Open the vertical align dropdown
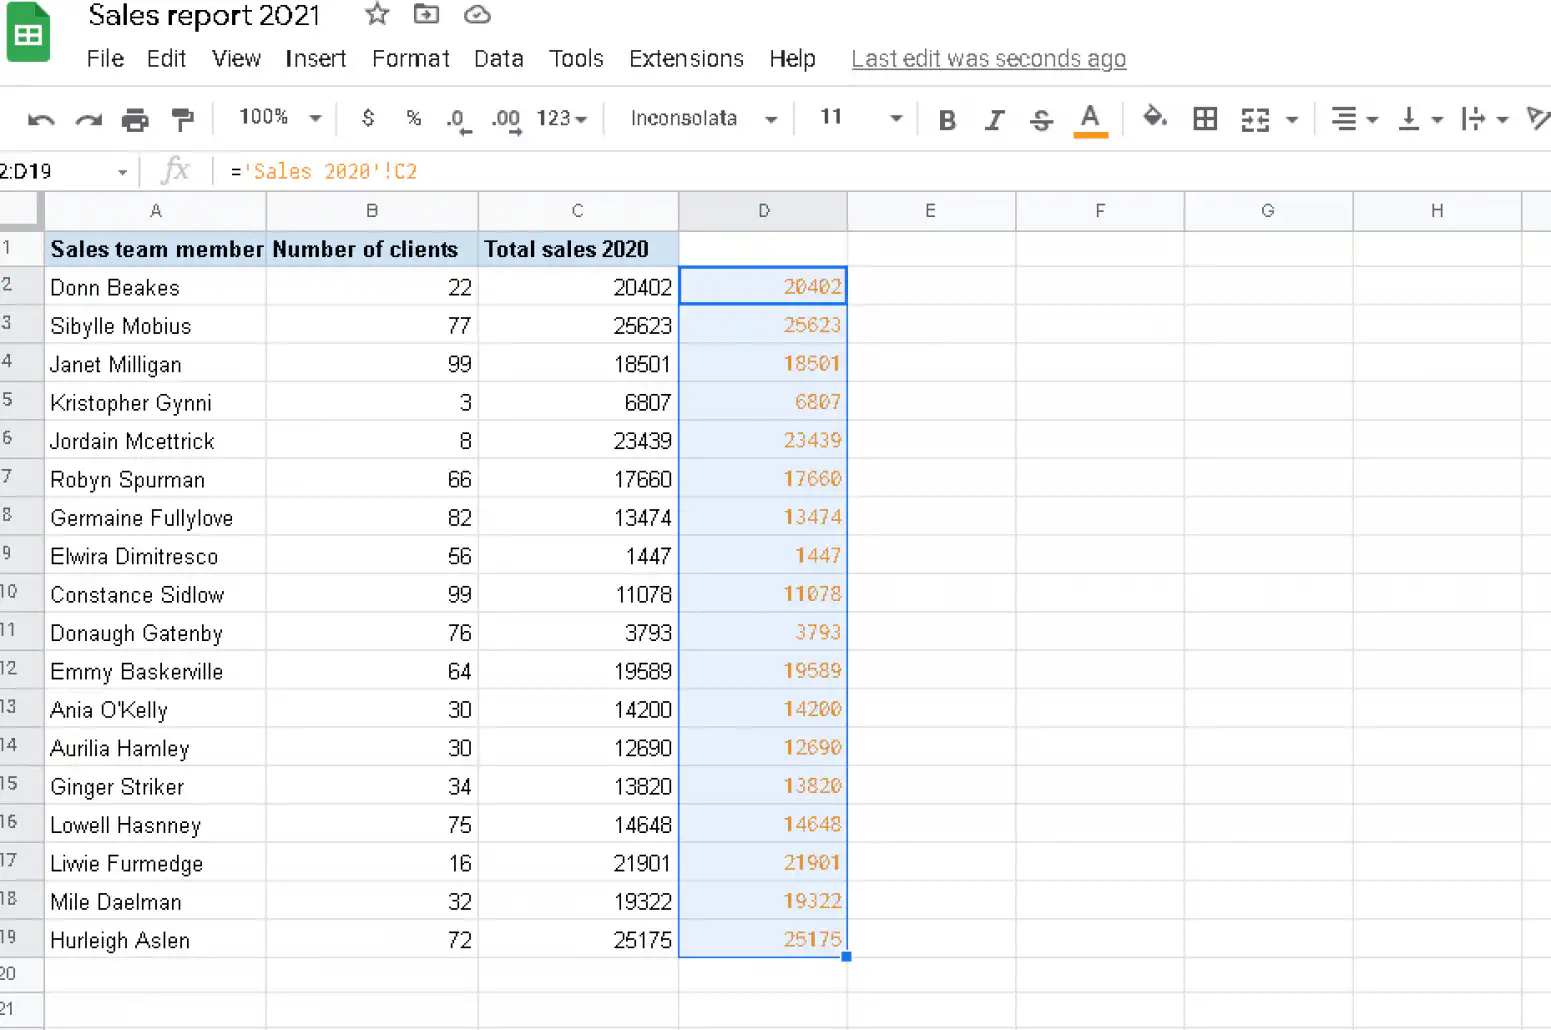Image resolution: width=1551 pixels, height=1030 pixels. (1420, 119)
